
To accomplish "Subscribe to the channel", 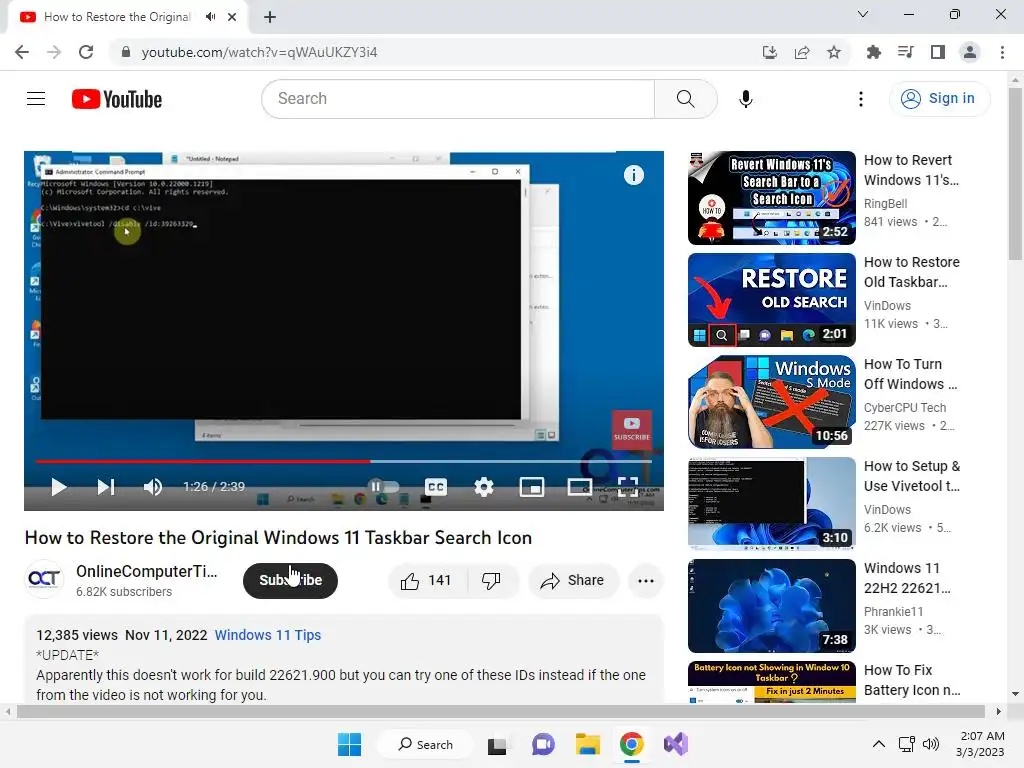I will (x=291, y=581).
